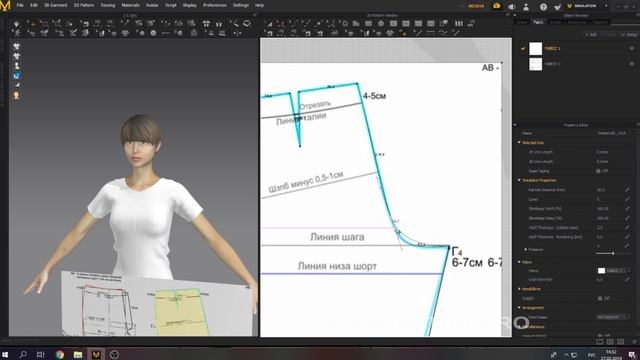Viewport: 640px width, 360px height.
Task: Click the orange point icon in 2D toolbar second row
Action: click(x=404, y=33)
